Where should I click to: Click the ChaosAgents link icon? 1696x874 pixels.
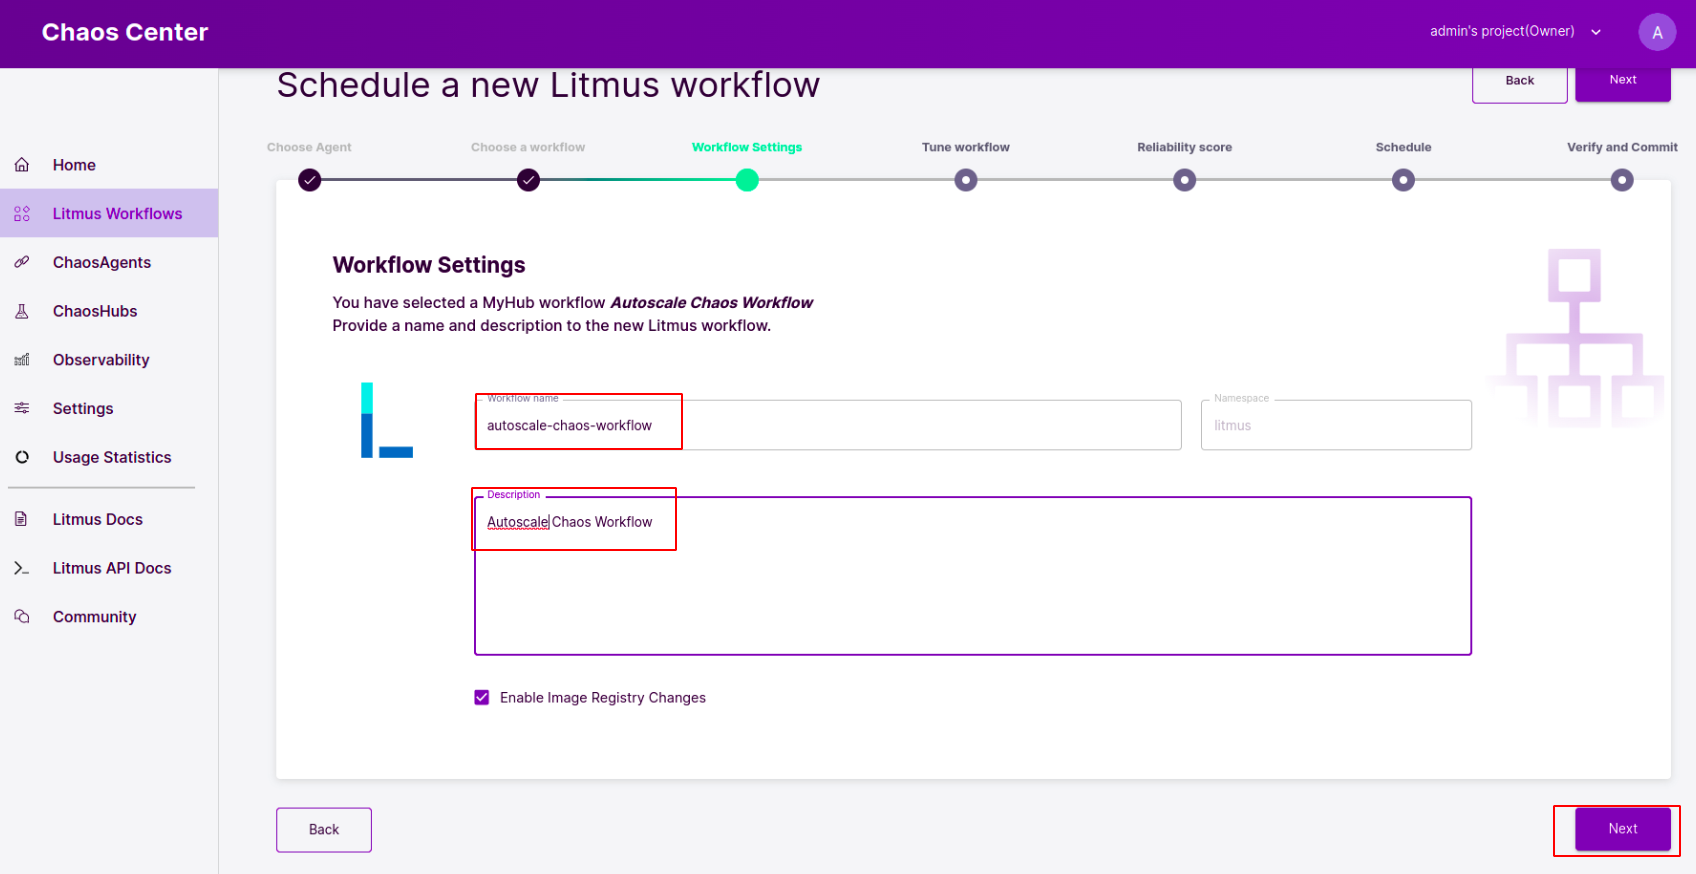point(21,262)
